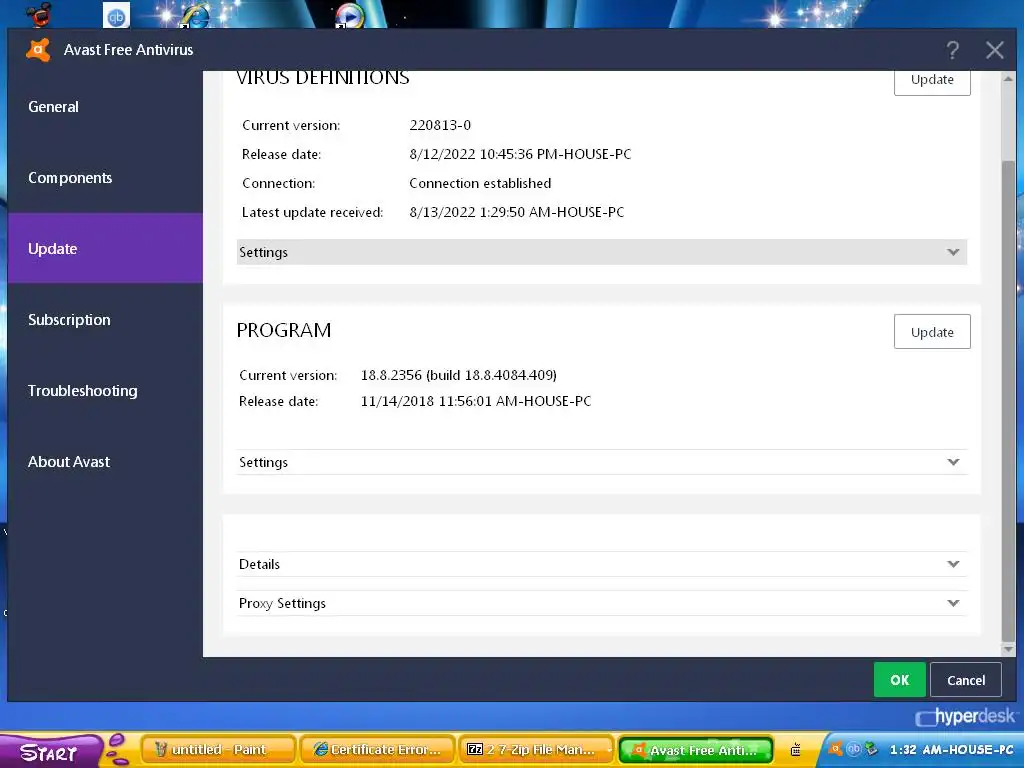
Task: Open the About Avast tab
Action: [105, 461]
